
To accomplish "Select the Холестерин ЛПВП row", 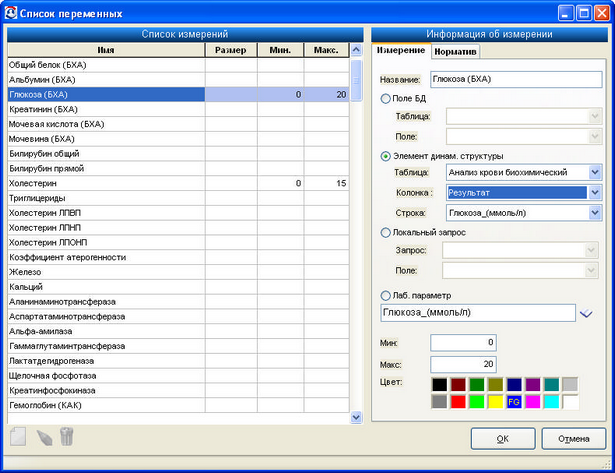I will 178,213.
